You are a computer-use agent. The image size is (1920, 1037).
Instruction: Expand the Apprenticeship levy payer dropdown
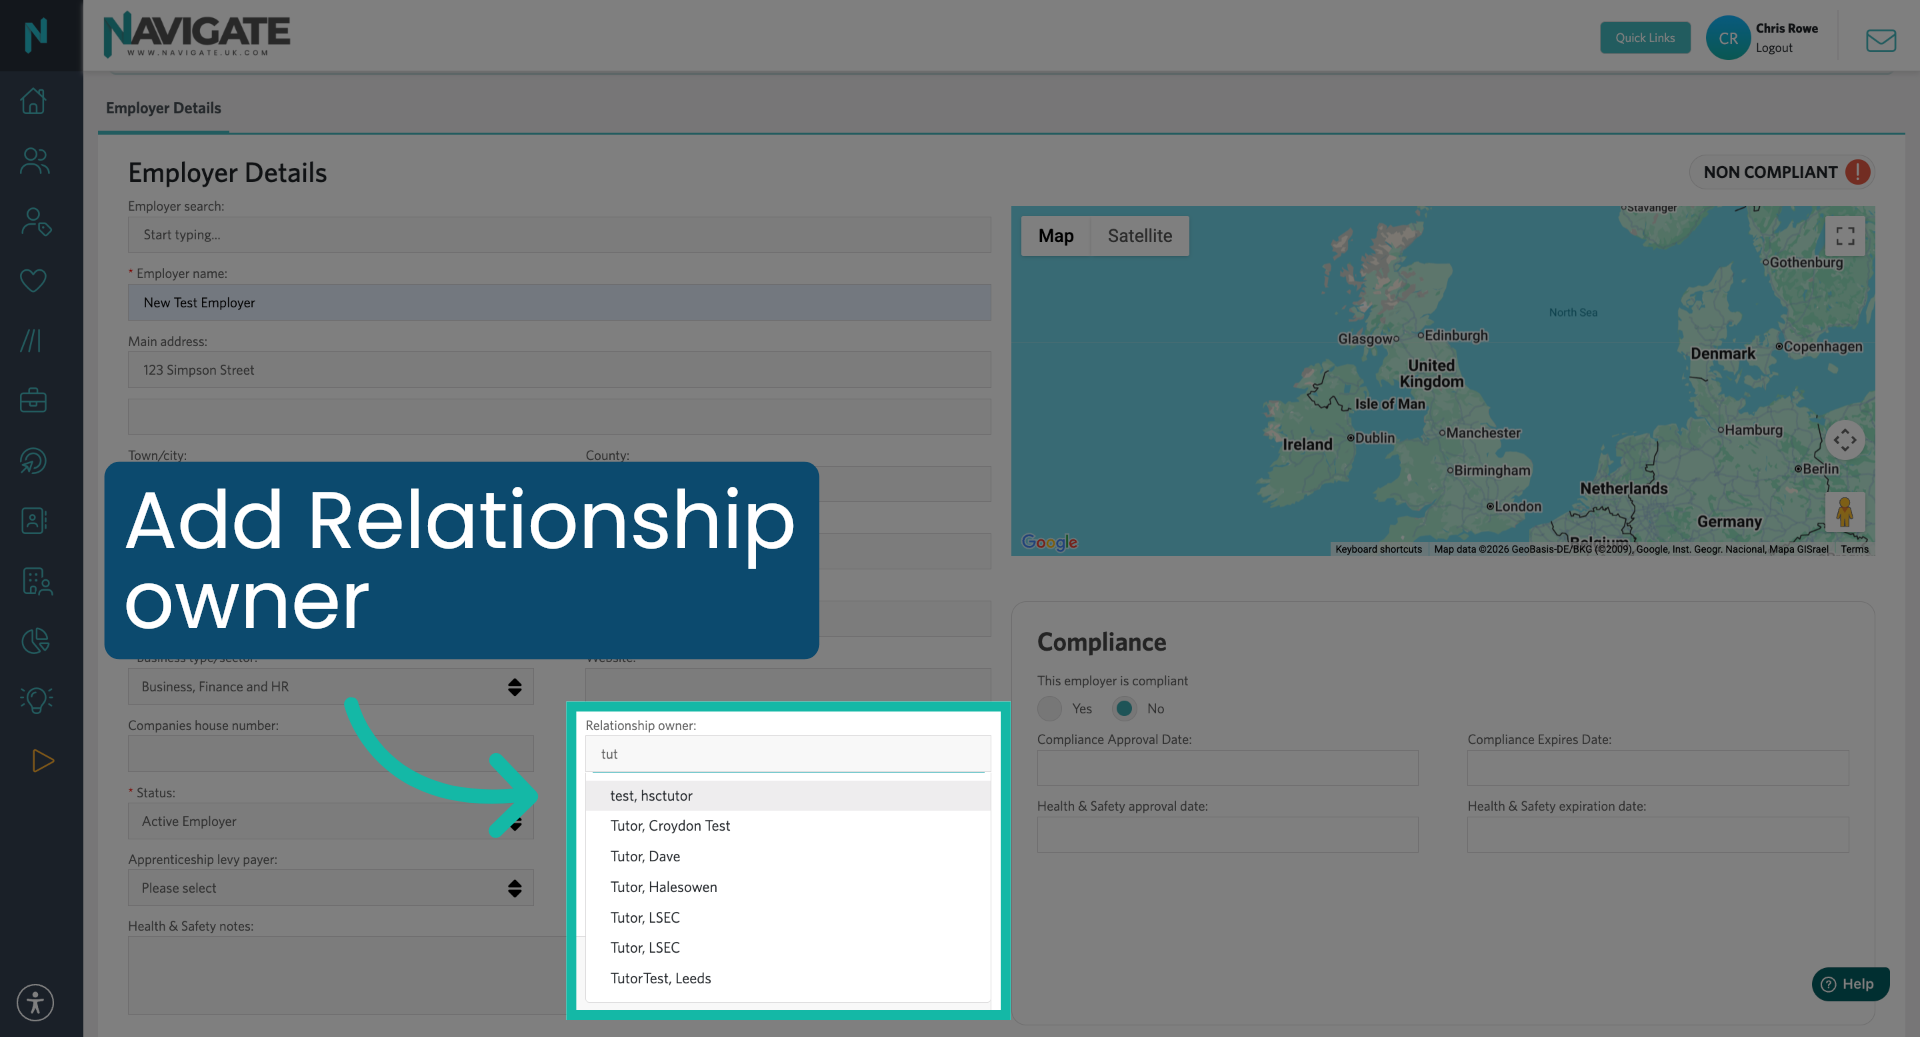click(x=331, y=888)
